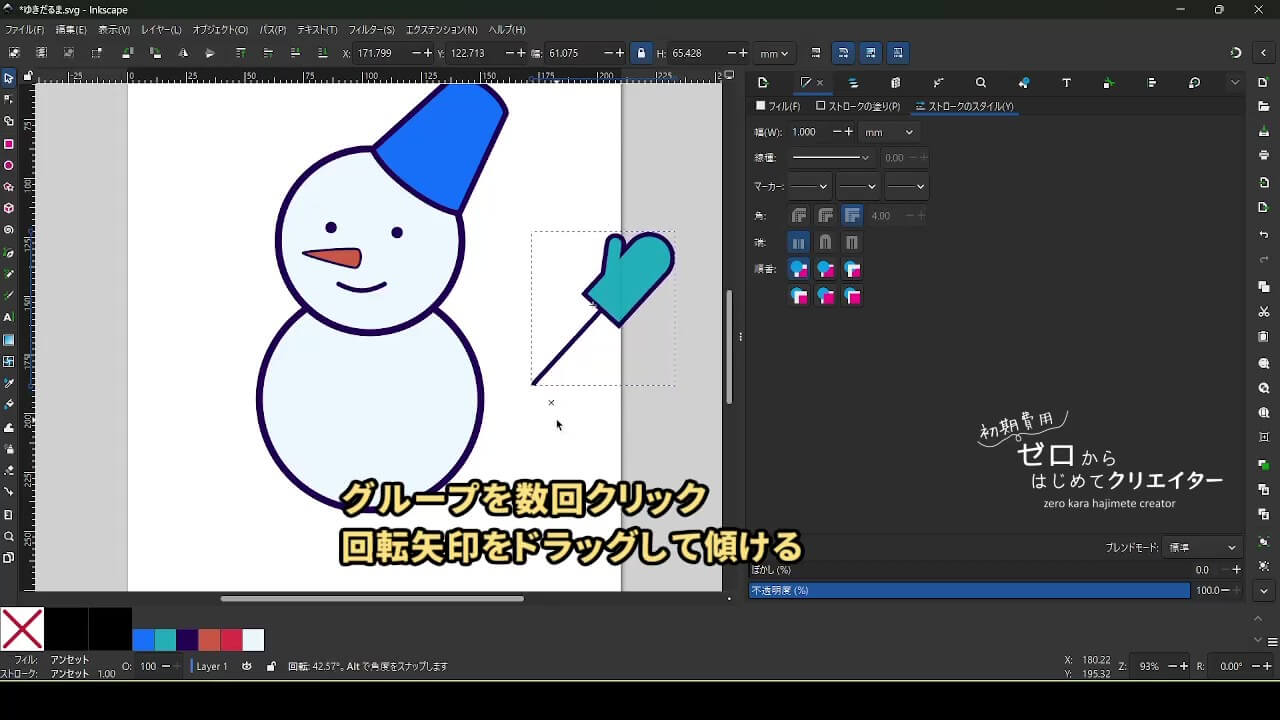Select the round cap style button

(x=825, y=243)
